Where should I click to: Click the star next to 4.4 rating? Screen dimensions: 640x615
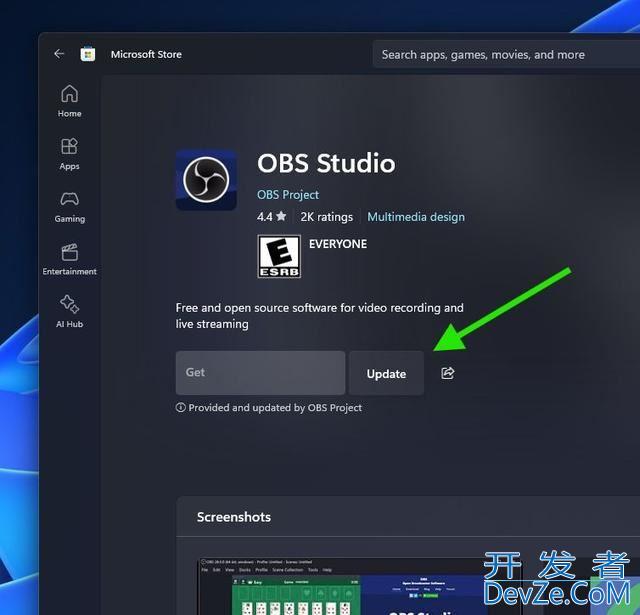click(281, 216)
